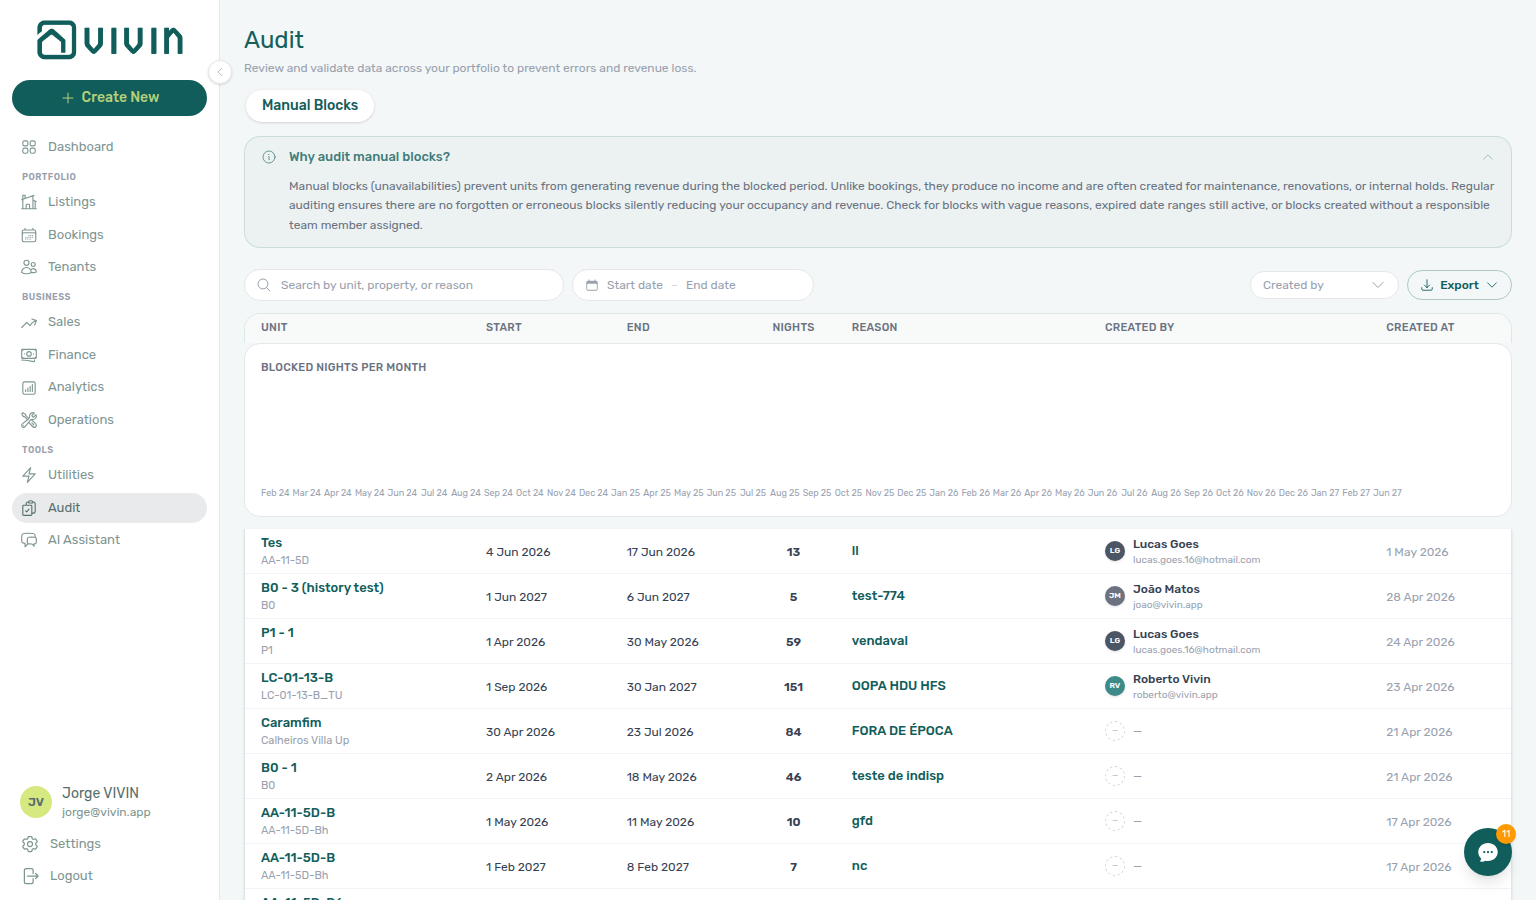Sort by the START column header
This screenshot has height=900, width=1536.
point(504,328)
